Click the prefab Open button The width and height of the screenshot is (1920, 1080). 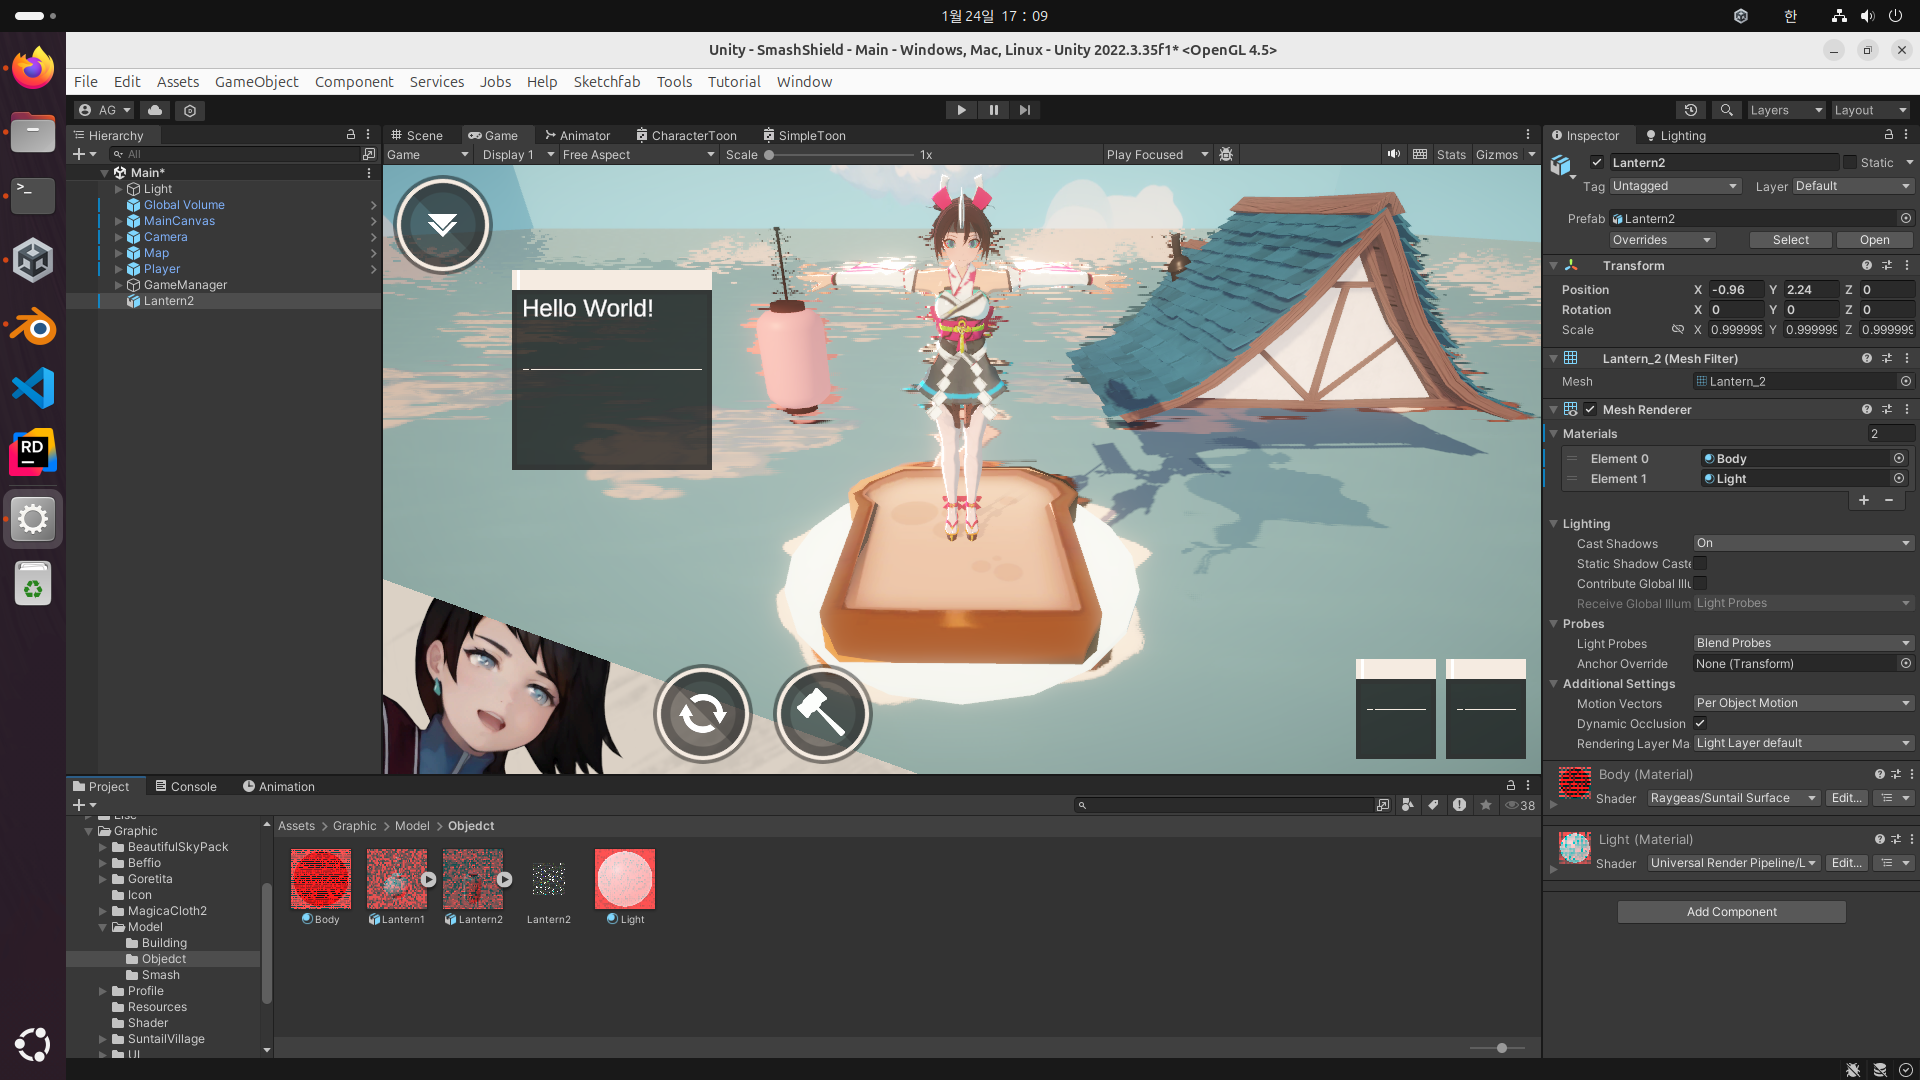pyautogui.click(x=1874, y=240)
